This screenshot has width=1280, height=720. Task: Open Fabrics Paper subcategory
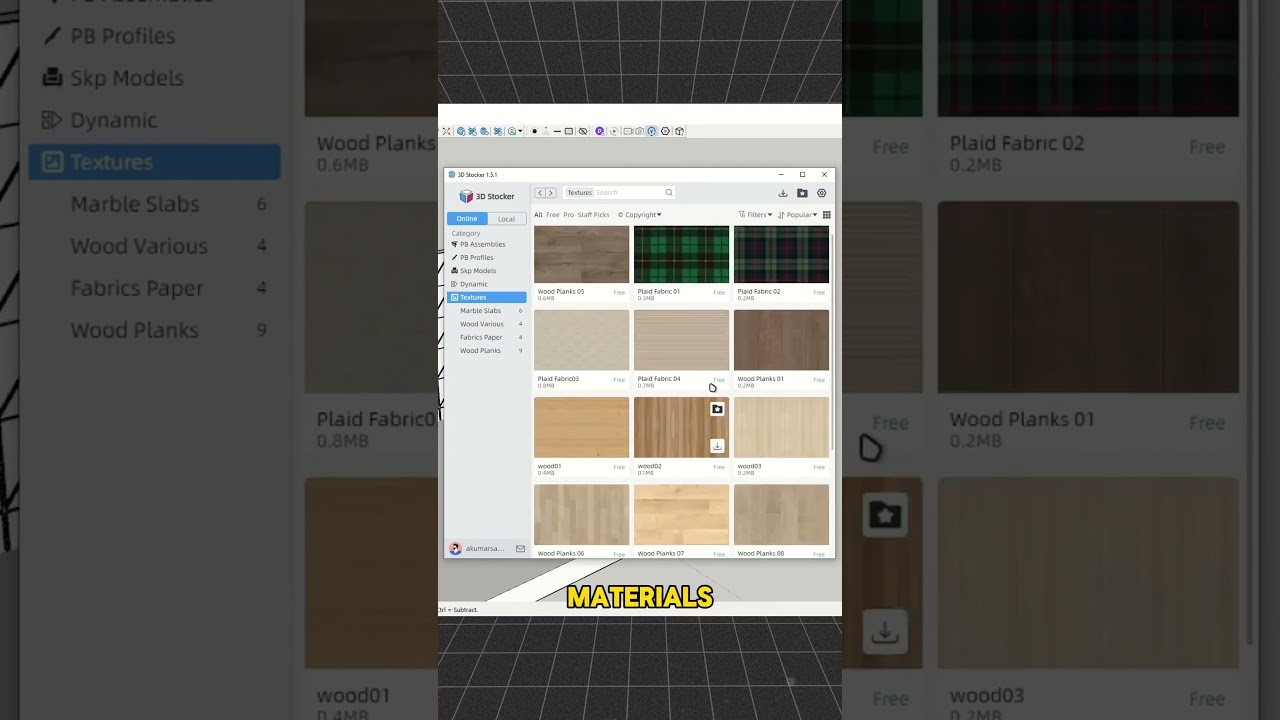pyautogui.click(x=487, y=337)
